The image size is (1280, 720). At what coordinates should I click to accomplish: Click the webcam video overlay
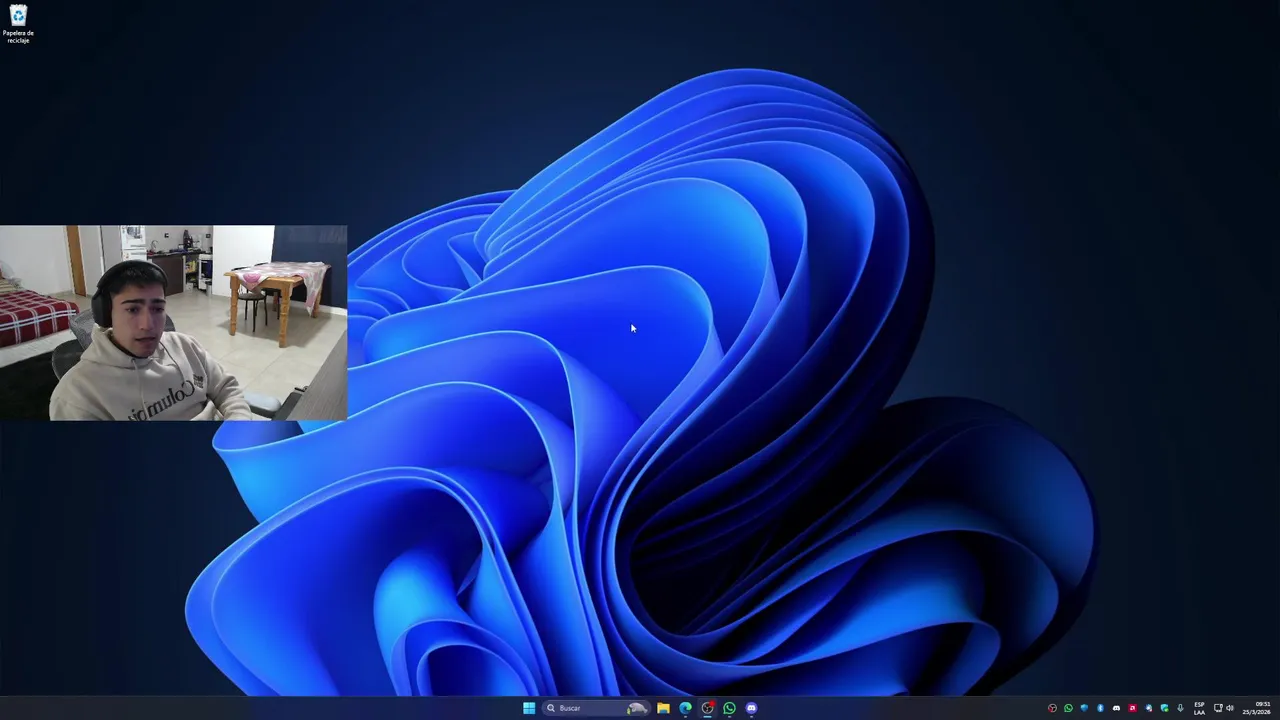(x=173, y=323)
